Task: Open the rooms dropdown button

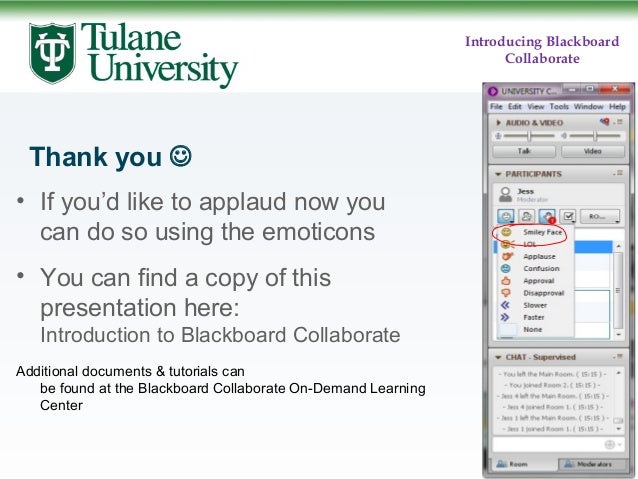Action: [x=600, y=216]
